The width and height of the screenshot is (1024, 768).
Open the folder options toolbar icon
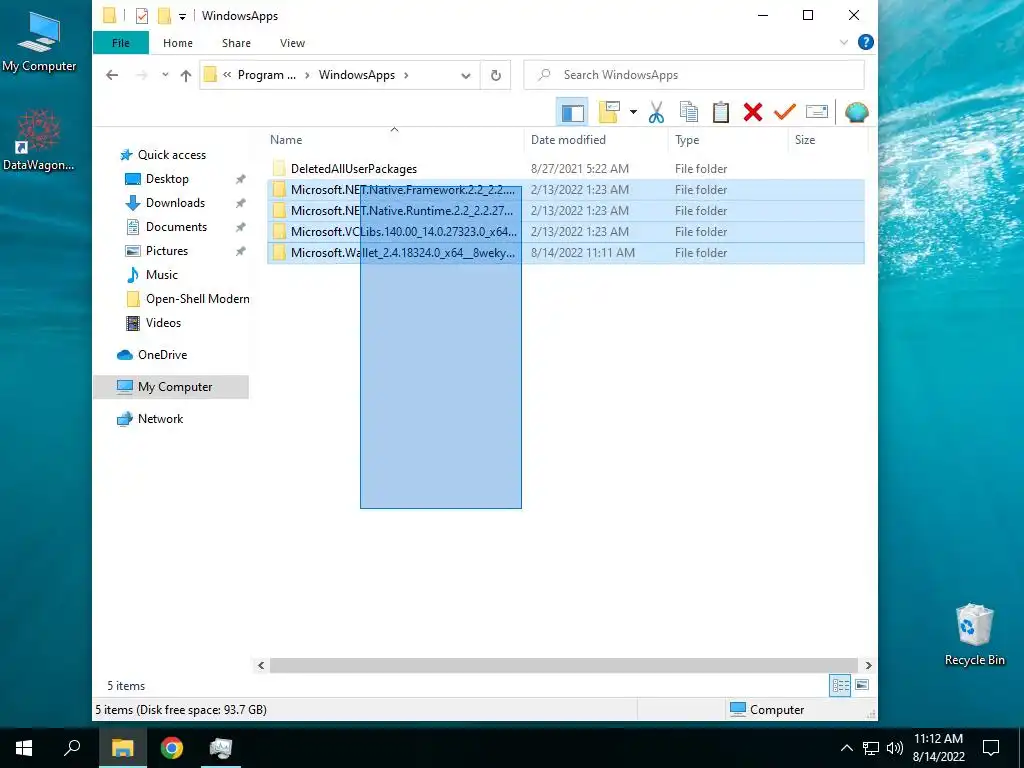[x=609, y=112]
